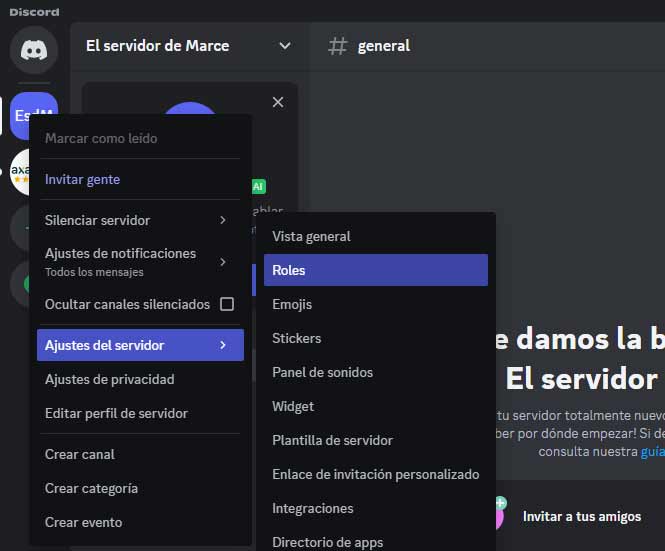
Task: Close the server boost card
Action: point(278,102)
